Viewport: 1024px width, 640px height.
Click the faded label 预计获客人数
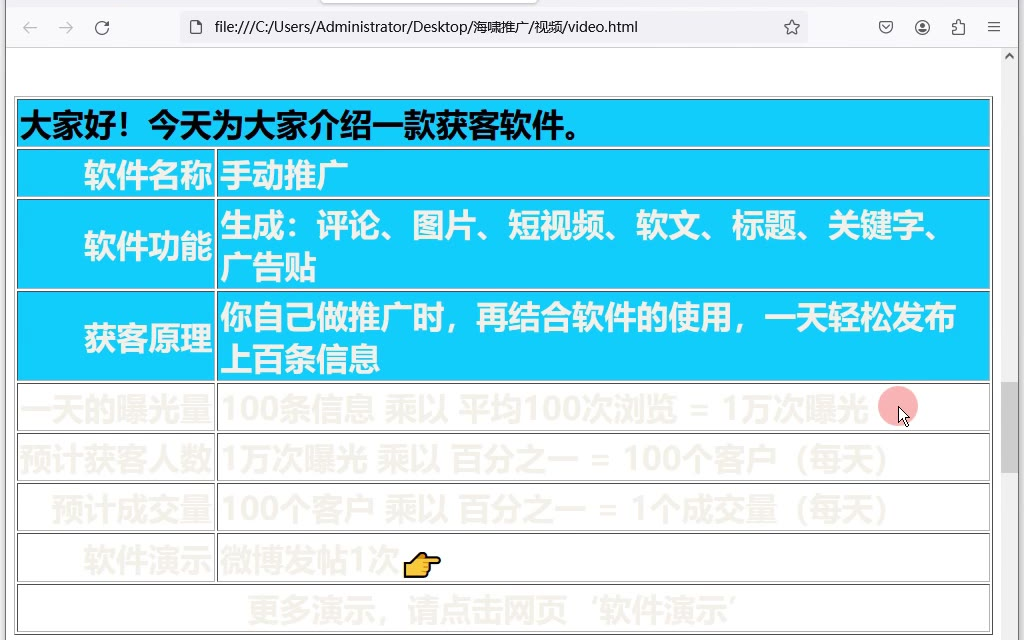[116, 458]
